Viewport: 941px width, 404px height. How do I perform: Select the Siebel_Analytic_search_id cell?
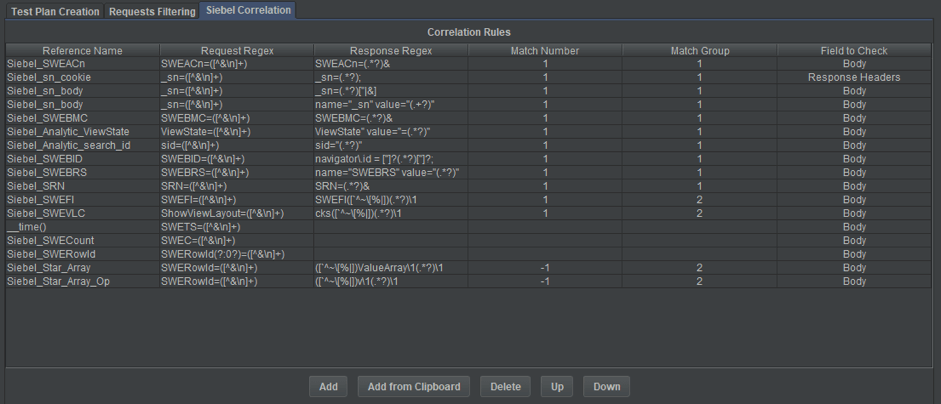pos(83,145)
